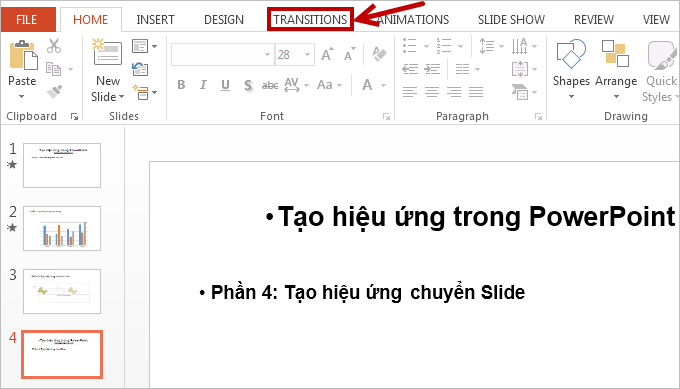Expand the Font Color dropdown arrow
Screen dimensions: 680x389
[x=383, y=85]
